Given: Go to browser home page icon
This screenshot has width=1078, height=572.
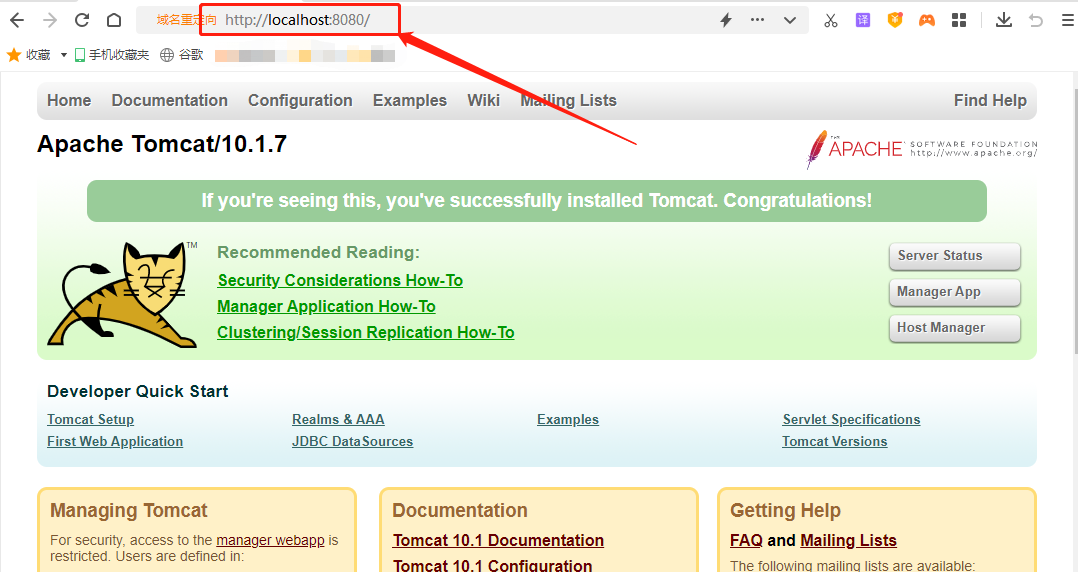Looking at the screenshot, I should click(x=114, y=20).
